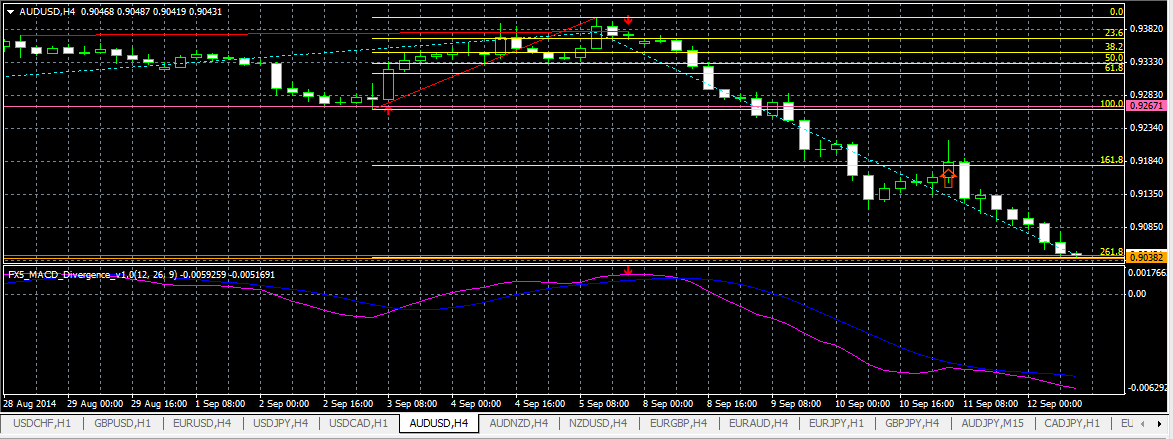Open the chart menu triangle beside AUDUSD,H4 title
This screenshot has width=1173, height=439.
pyautogui.click(x=10, y=12)
